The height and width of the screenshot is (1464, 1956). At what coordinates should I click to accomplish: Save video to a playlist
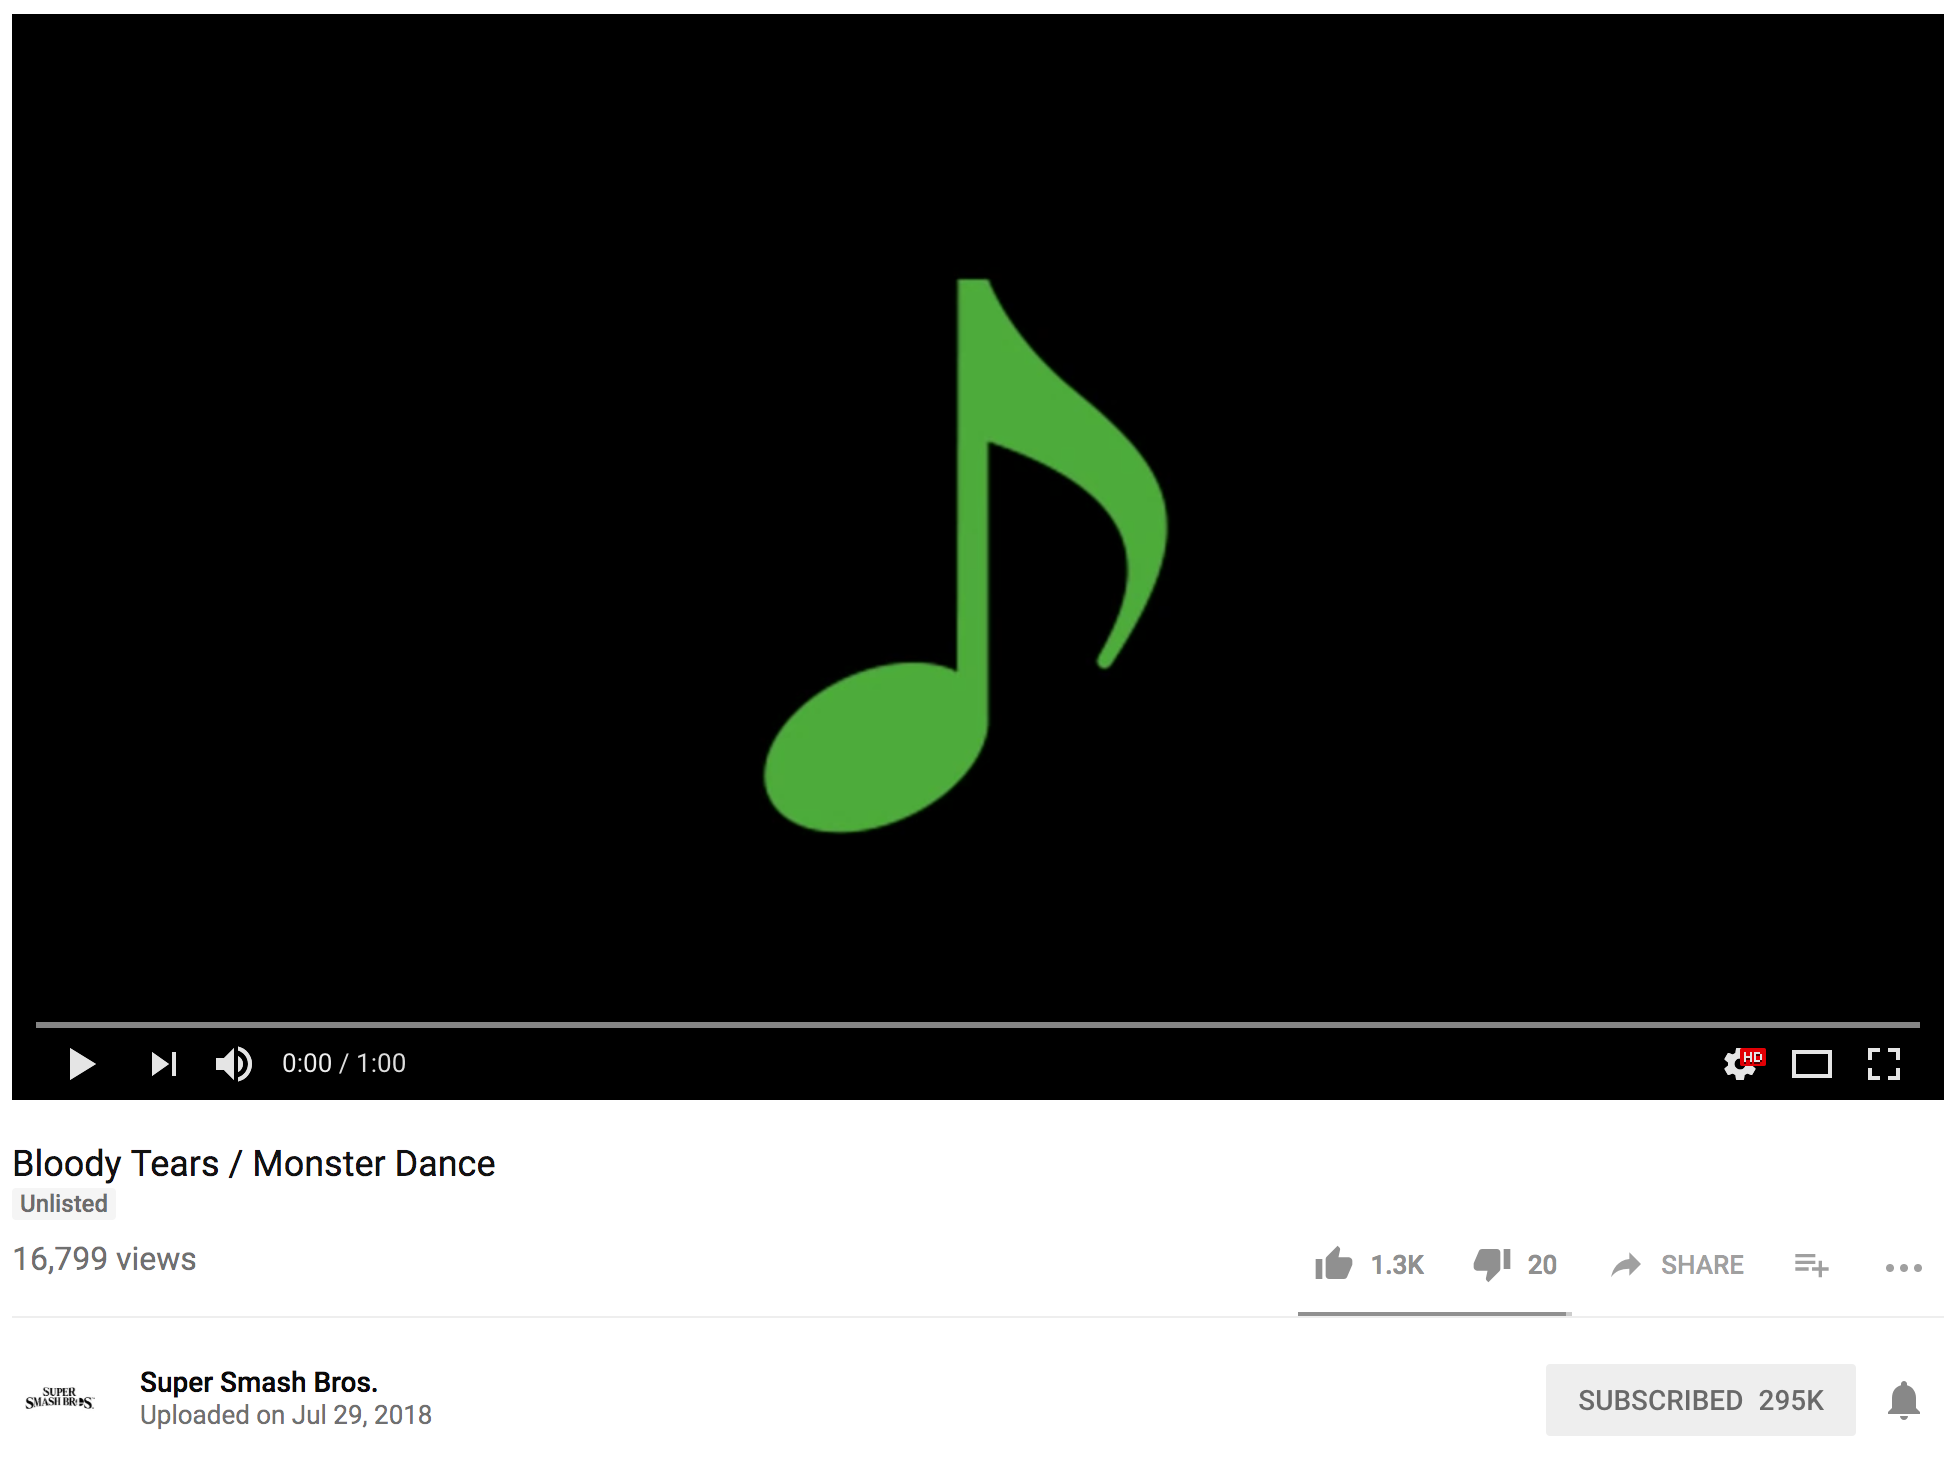[1811, 1265]
